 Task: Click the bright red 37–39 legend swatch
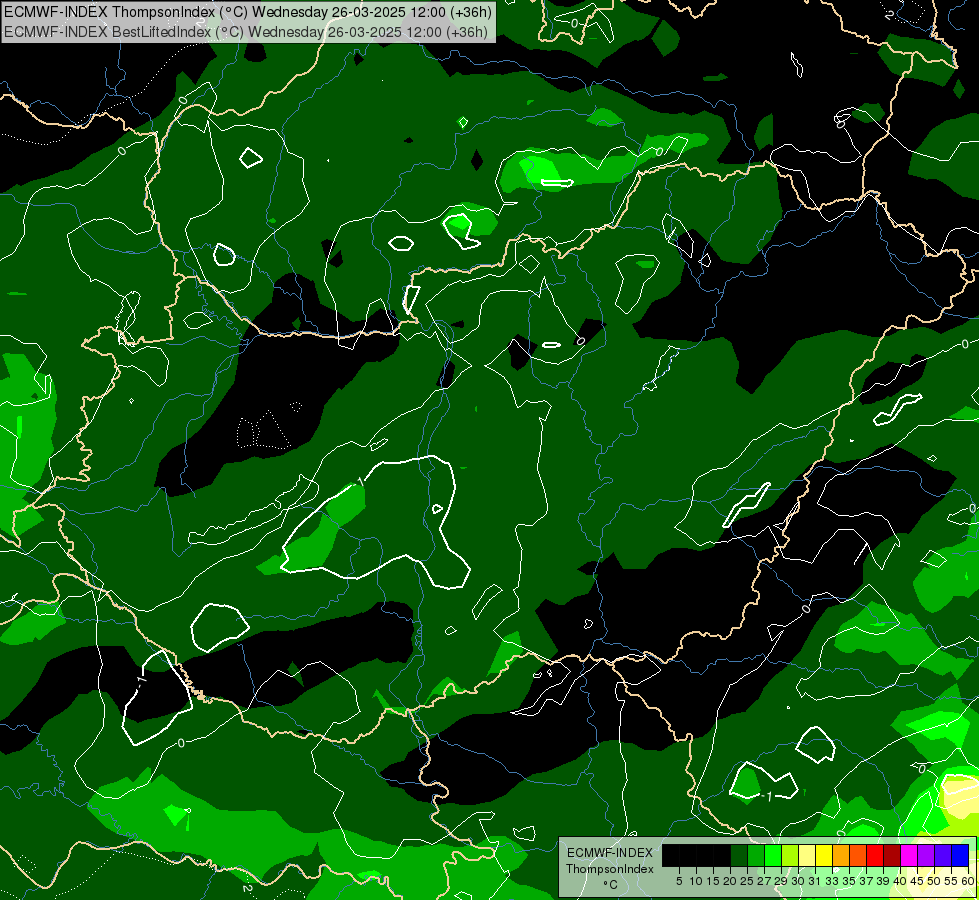(875, 856)
